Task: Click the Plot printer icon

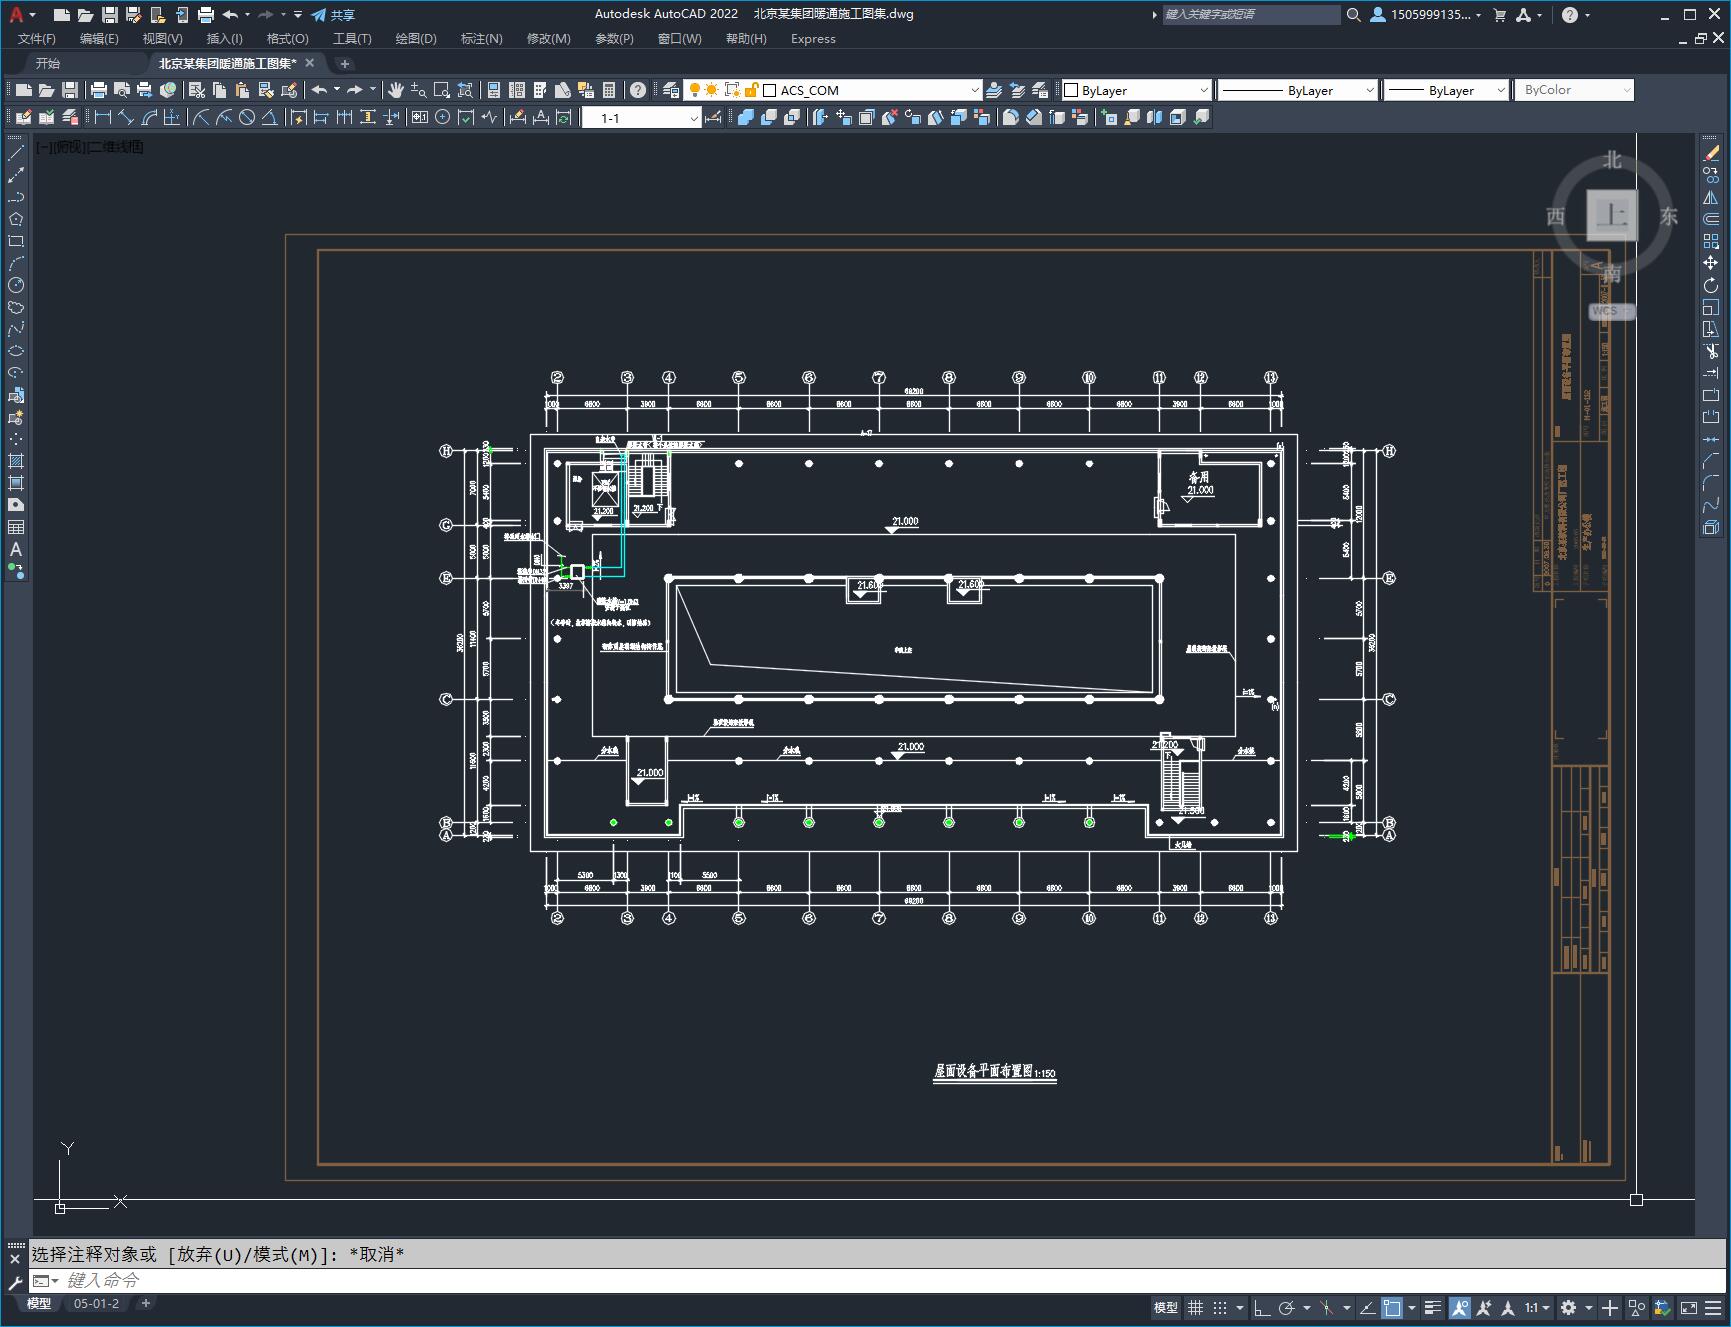Action: 99,90
